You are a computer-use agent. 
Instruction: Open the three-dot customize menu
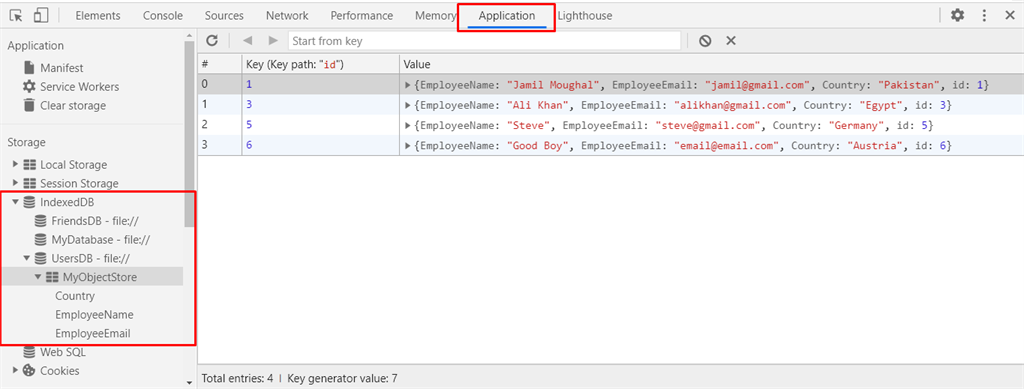click(x=984, y=16)
